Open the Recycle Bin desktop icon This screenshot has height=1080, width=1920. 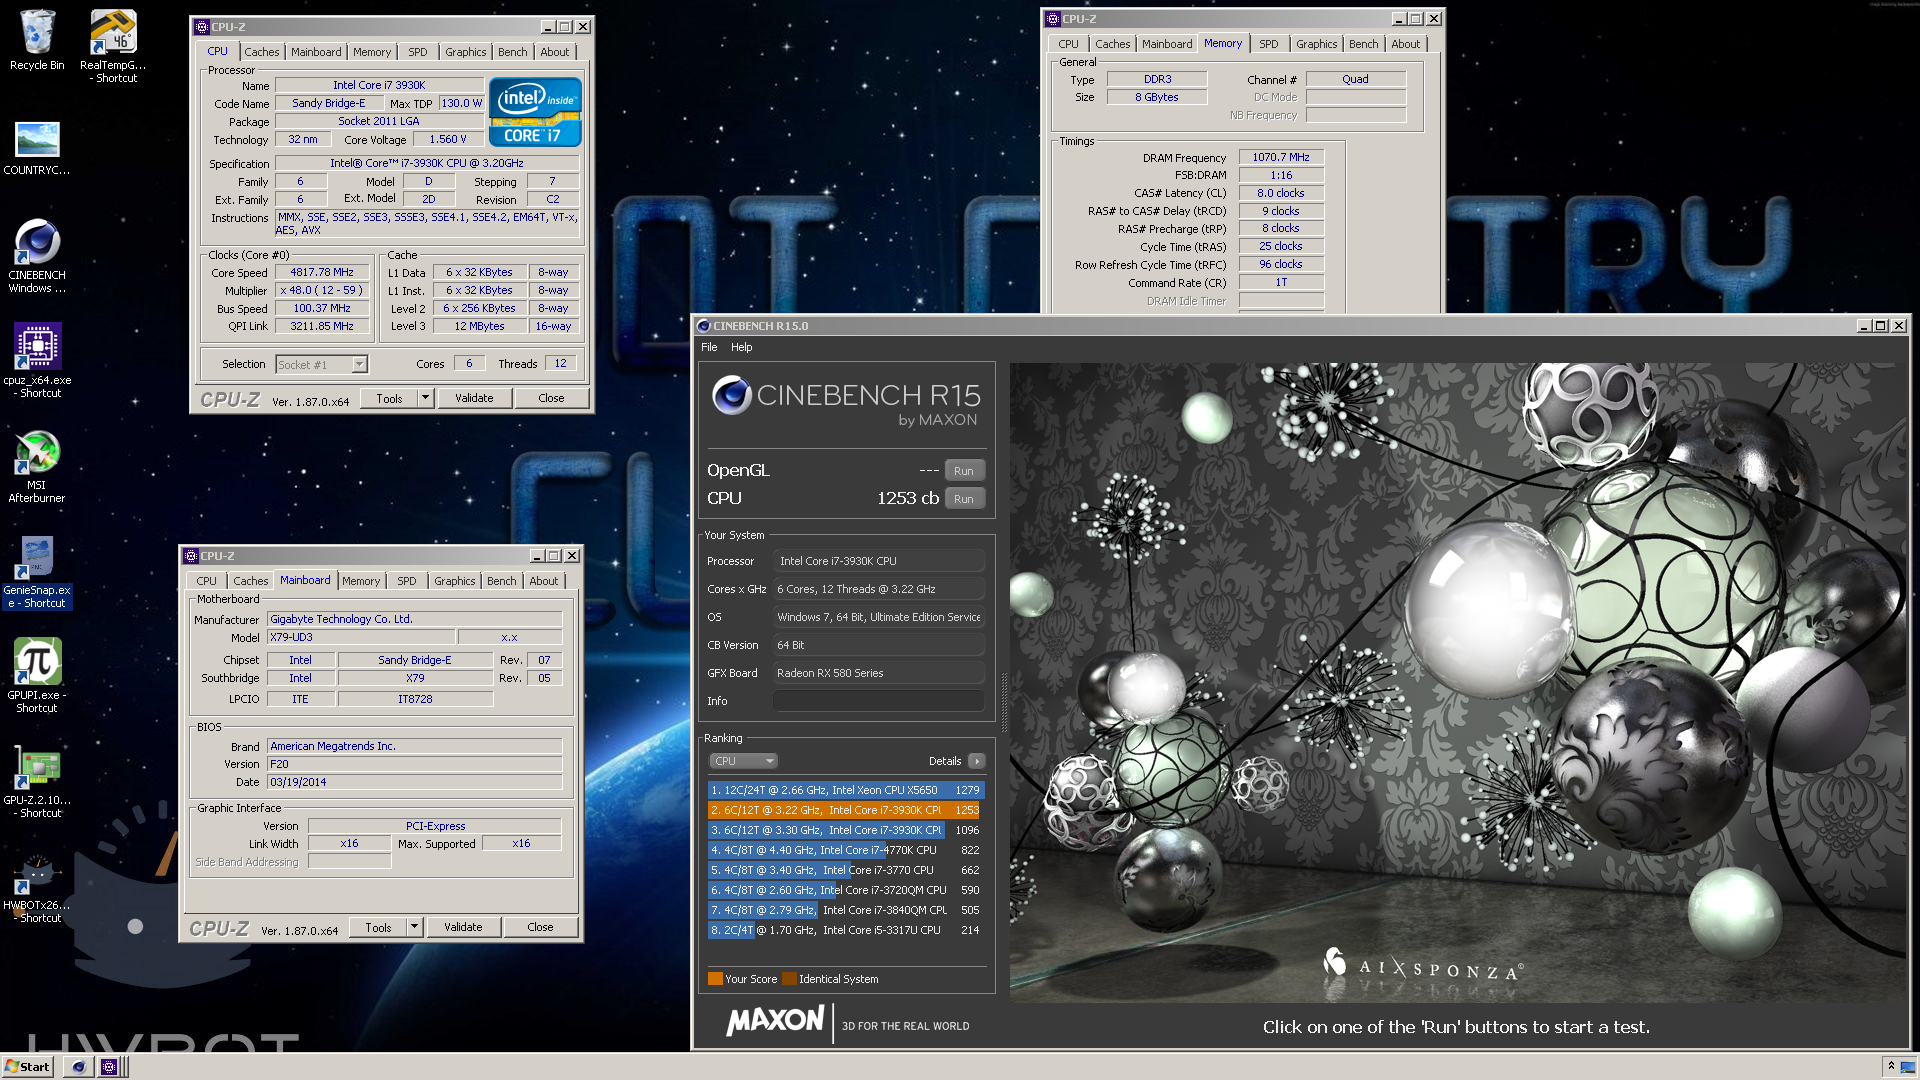click(37, 40)
